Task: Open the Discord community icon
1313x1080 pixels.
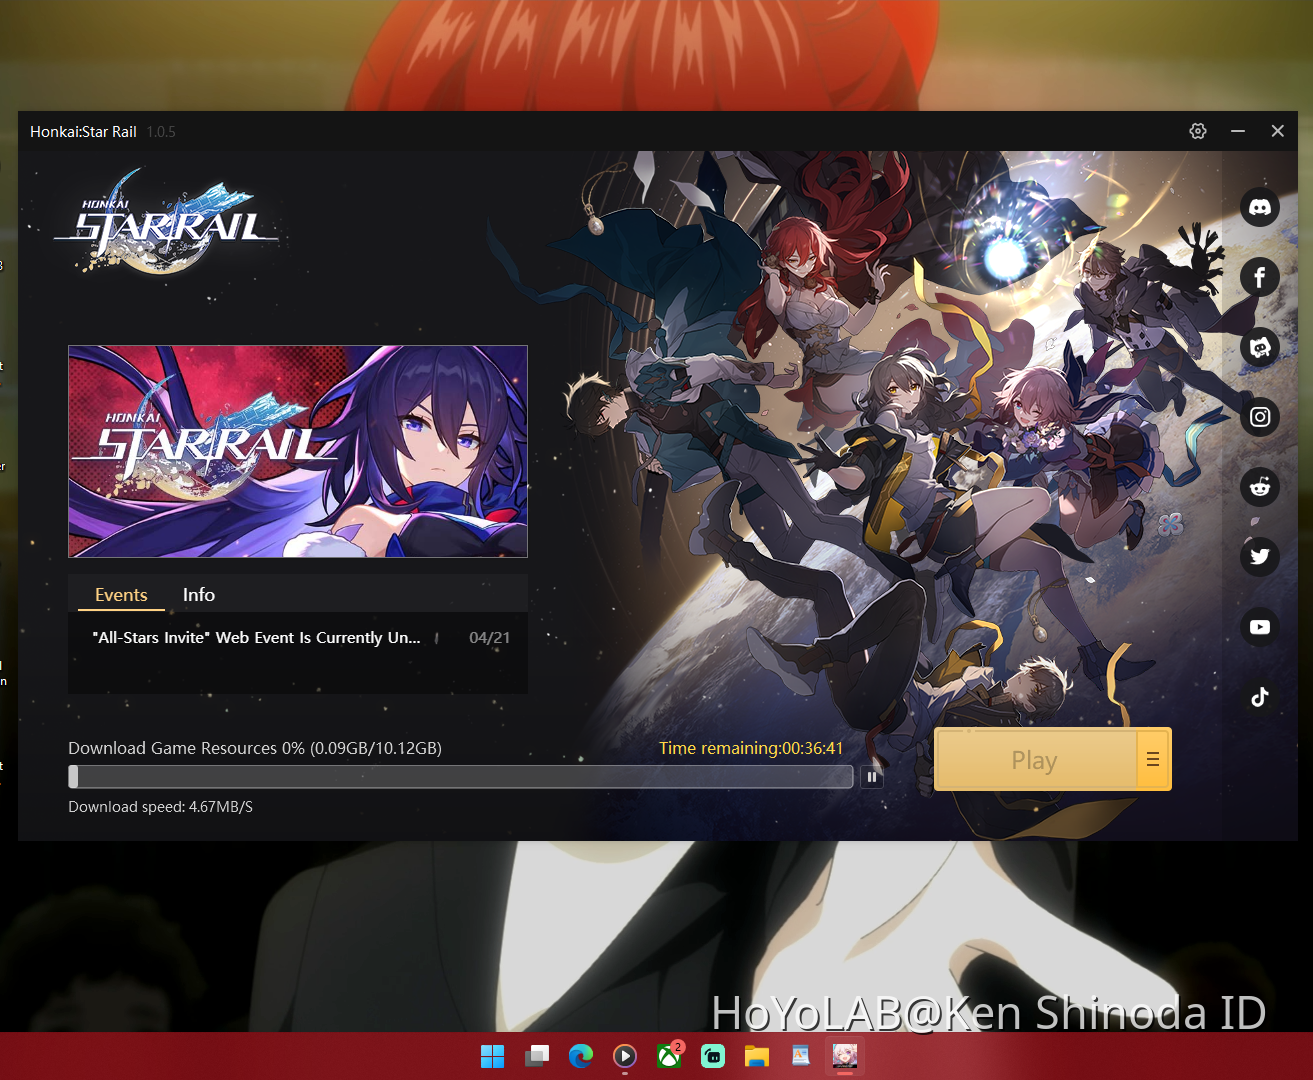Action: pyautogui.click(x=1259, y=207)
